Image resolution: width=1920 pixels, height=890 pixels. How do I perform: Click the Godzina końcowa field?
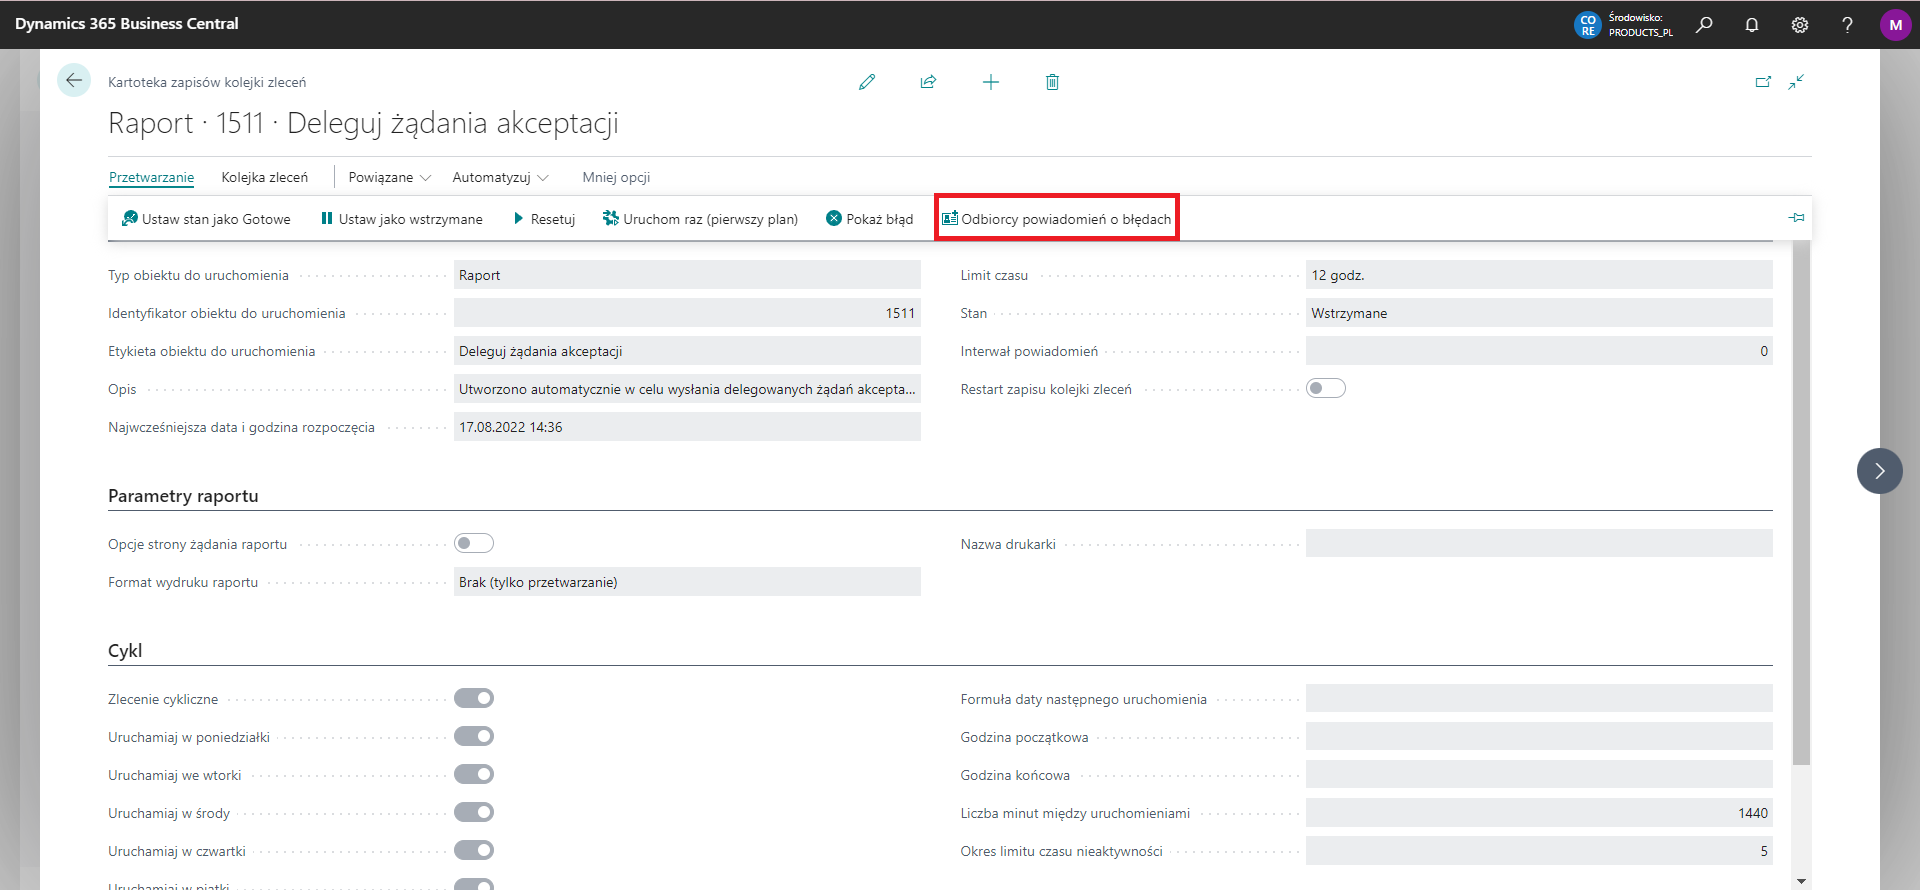tap(1539, 775)
